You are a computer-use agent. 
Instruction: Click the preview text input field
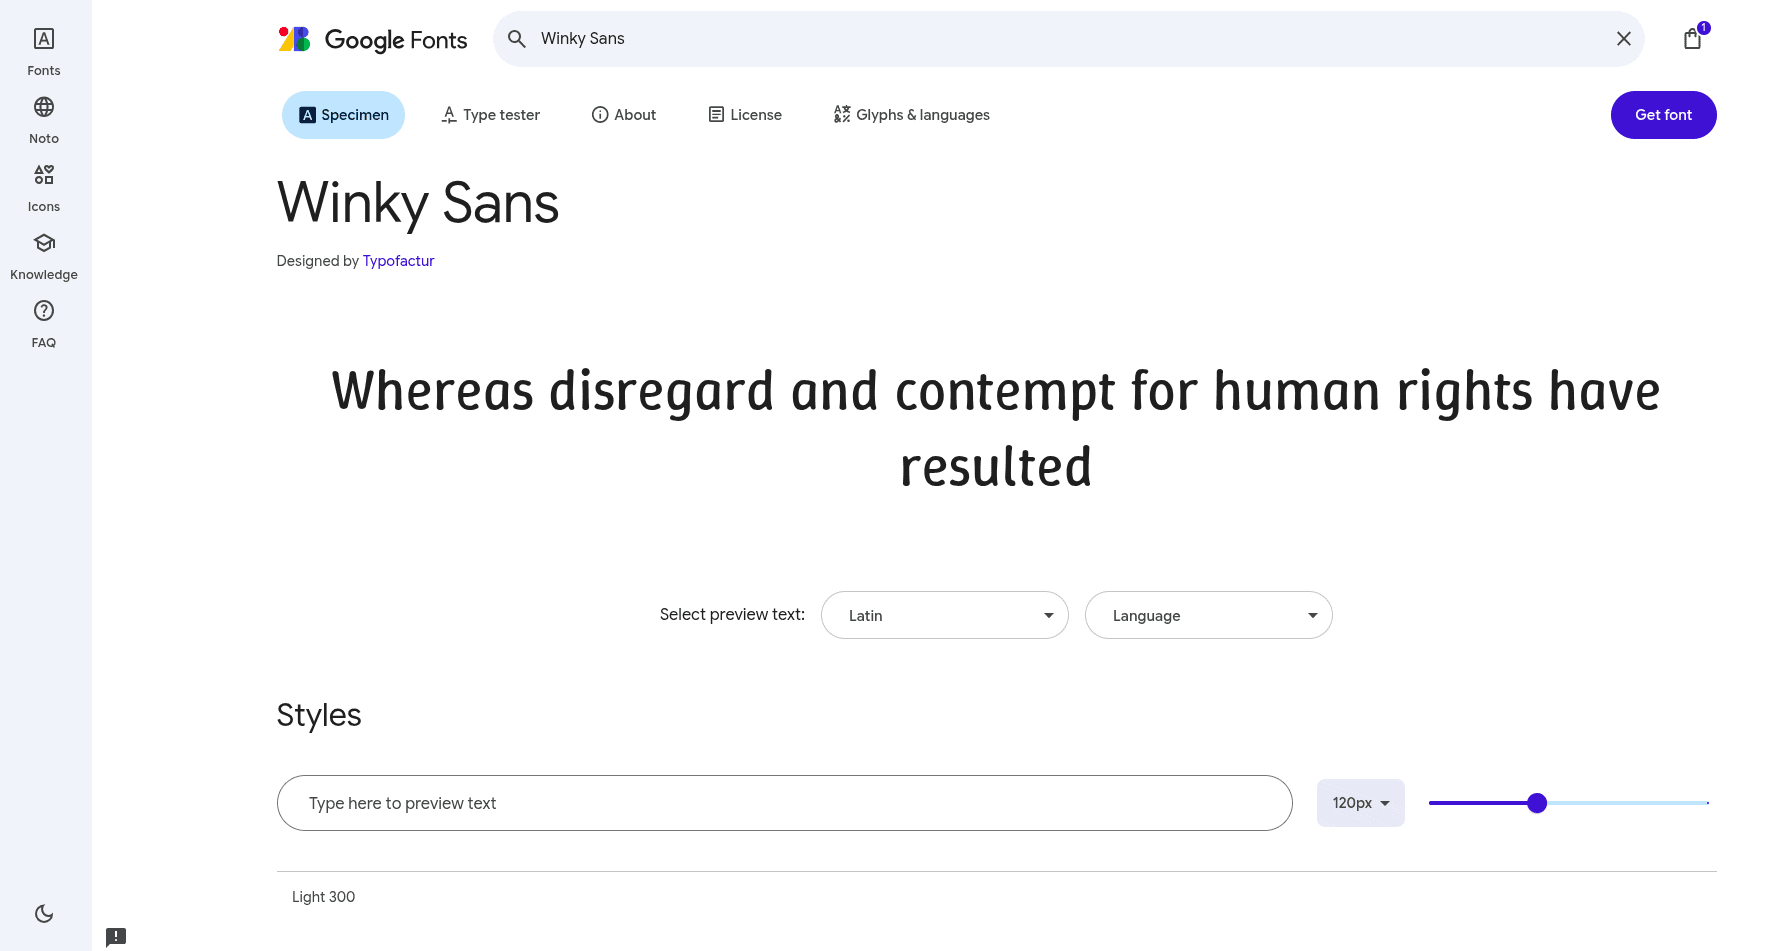(784, 803)
